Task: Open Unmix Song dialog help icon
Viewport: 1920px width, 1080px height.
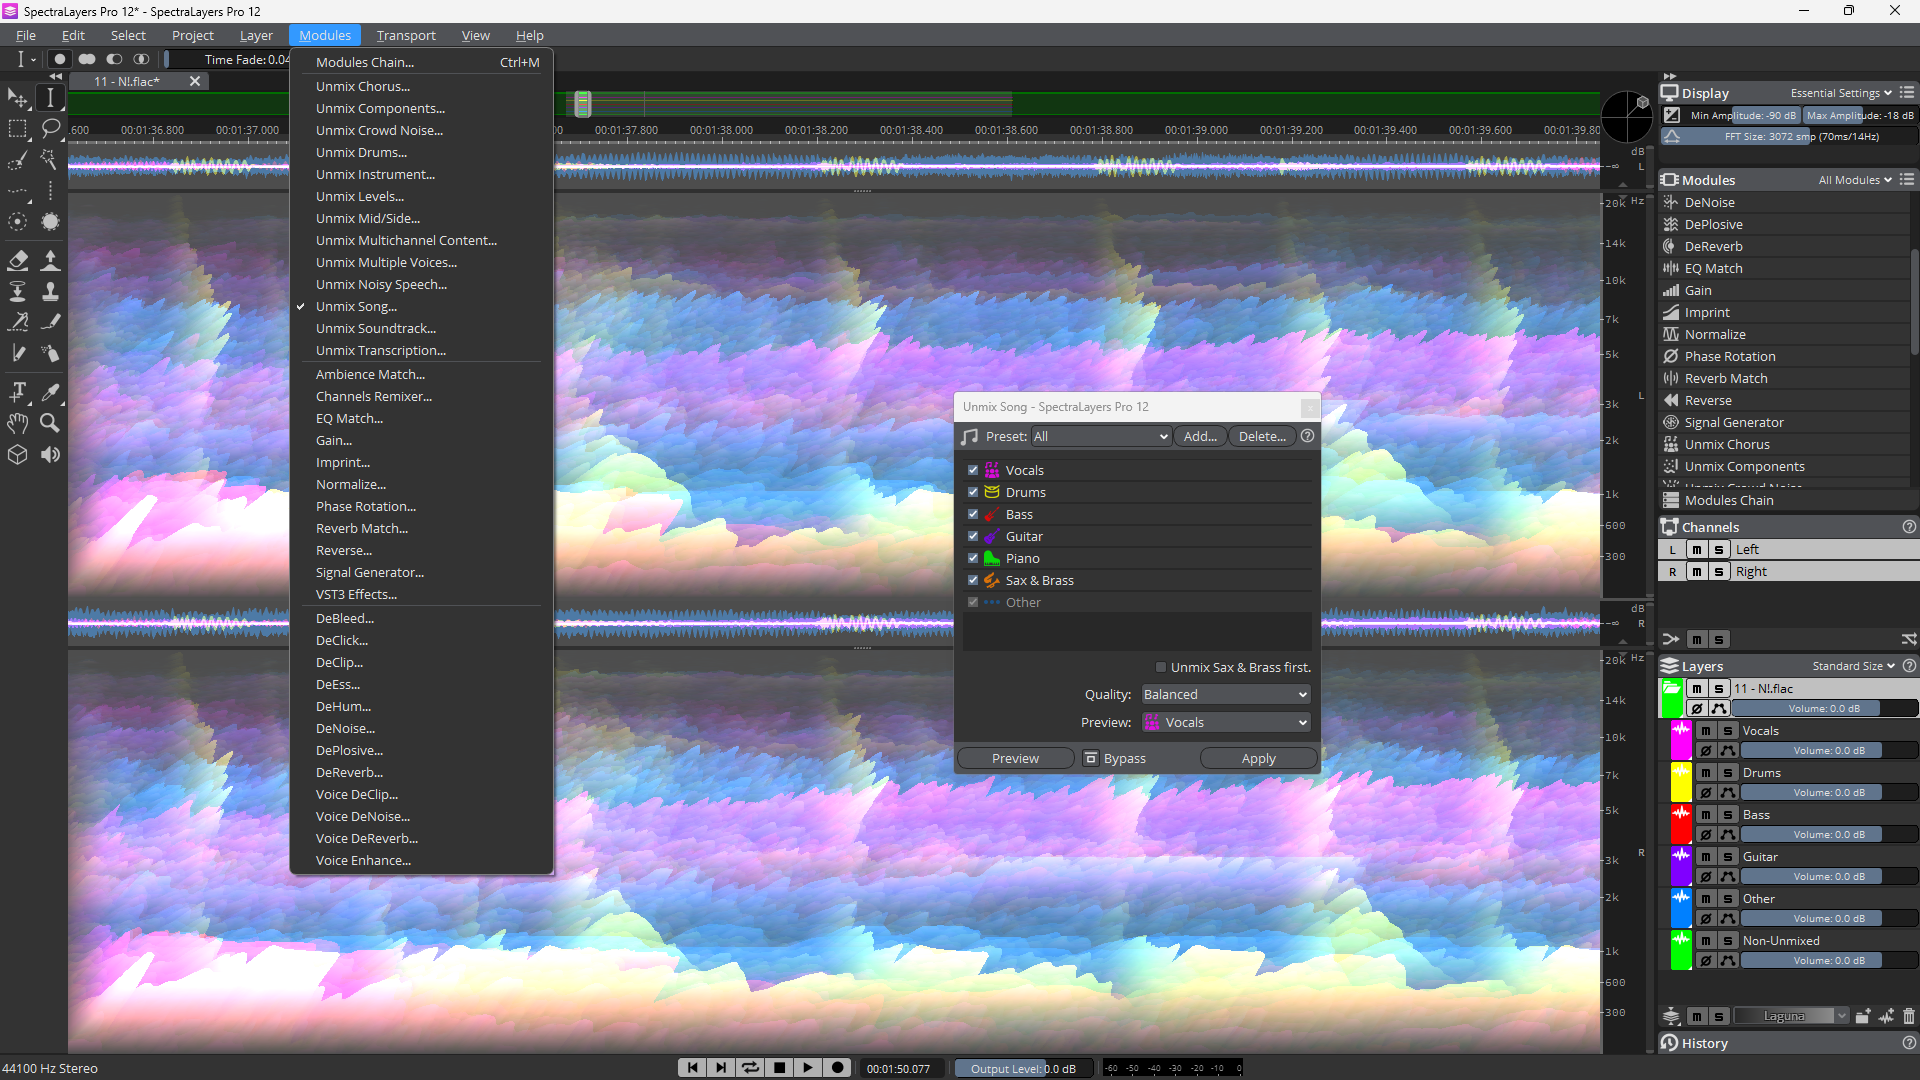Action: (1307, 436)
